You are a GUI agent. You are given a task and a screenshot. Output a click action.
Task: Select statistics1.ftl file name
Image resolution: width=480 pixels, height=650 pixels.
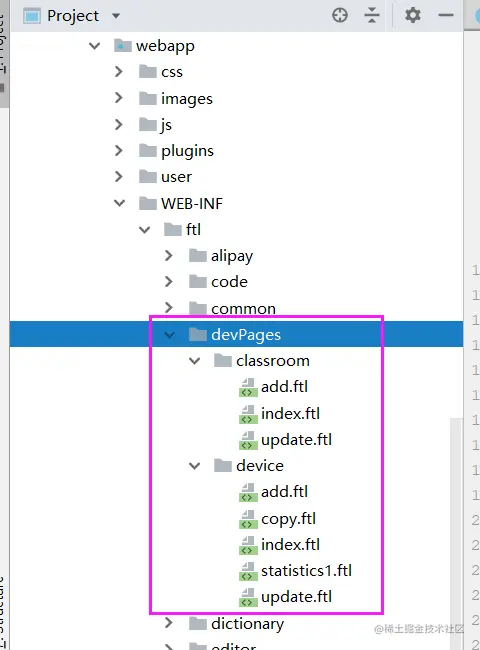[306, 571]
